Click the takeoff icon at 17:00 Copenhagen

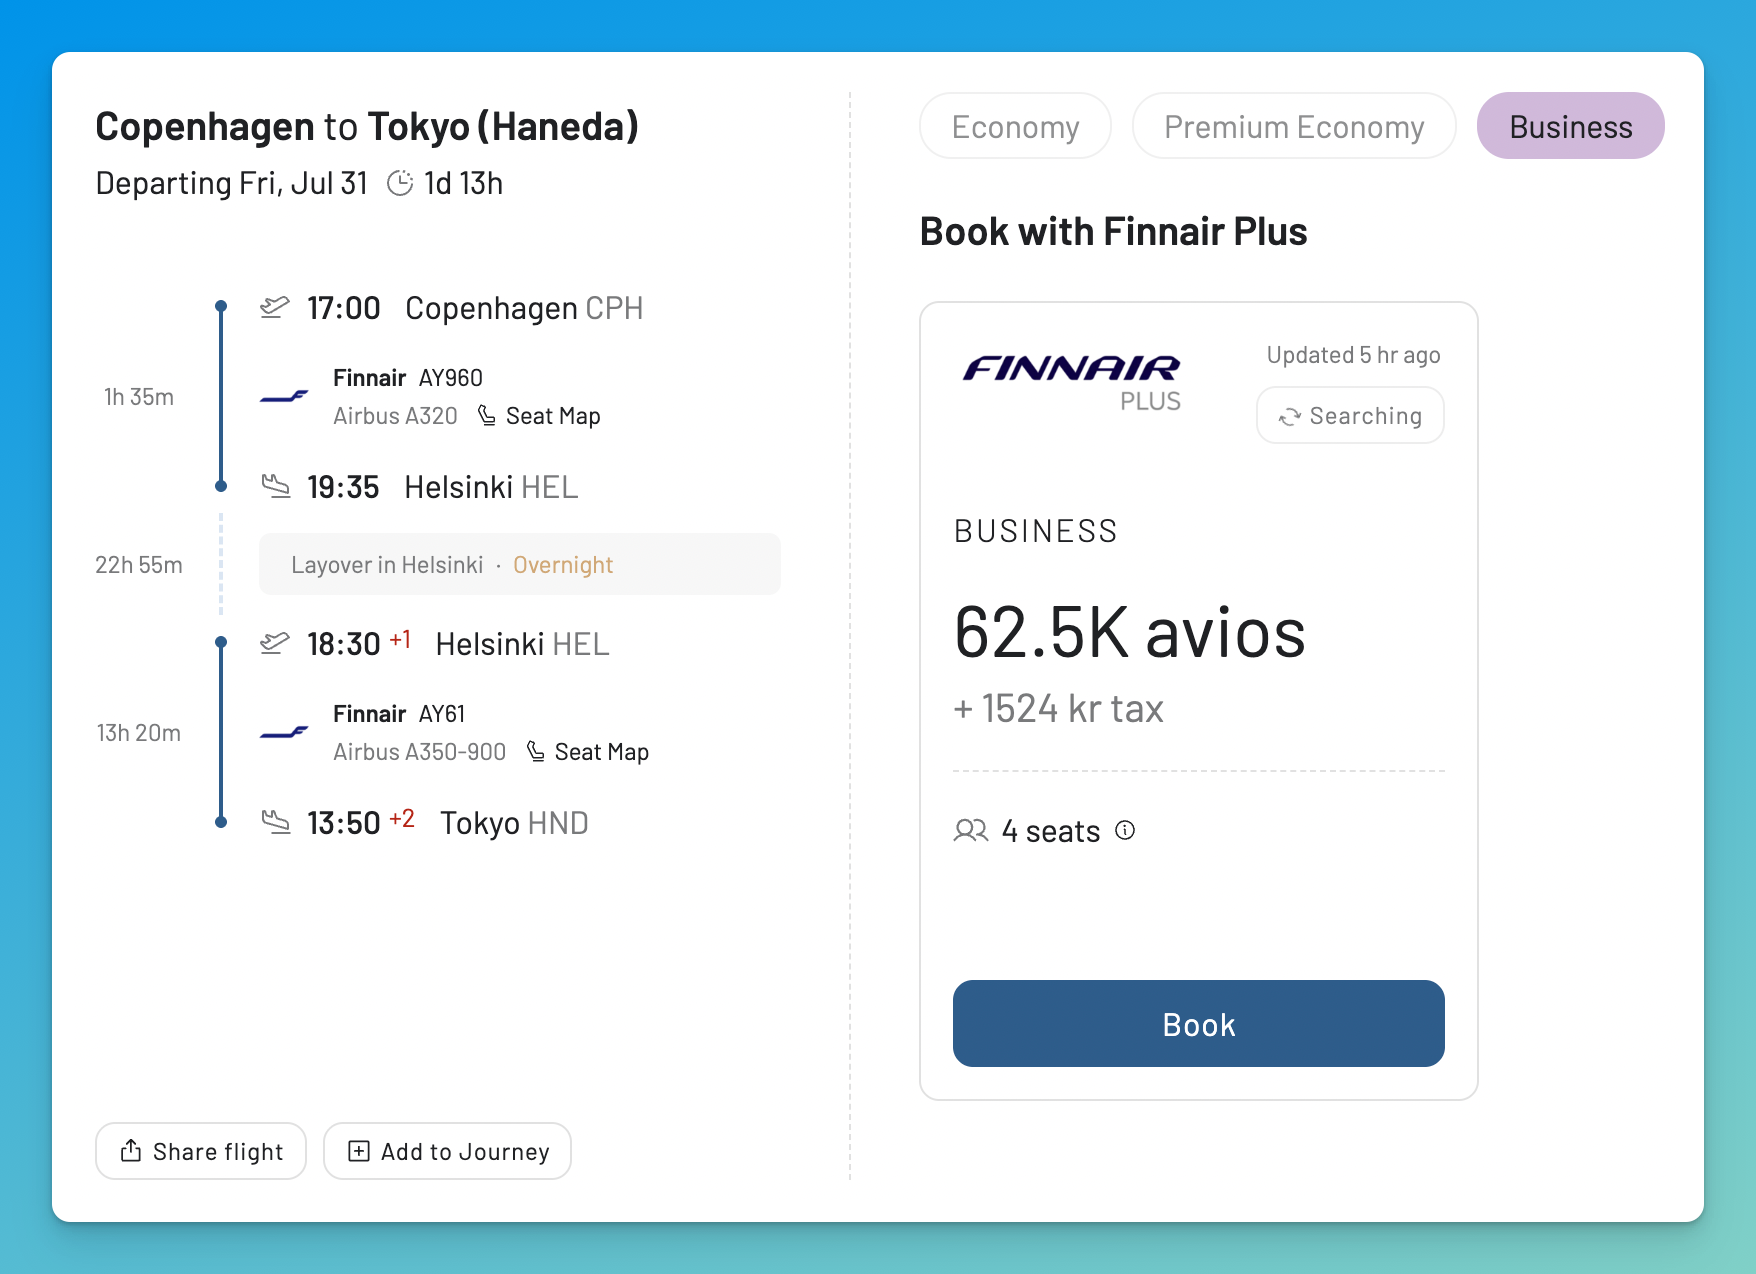click(x=275, y=307)
